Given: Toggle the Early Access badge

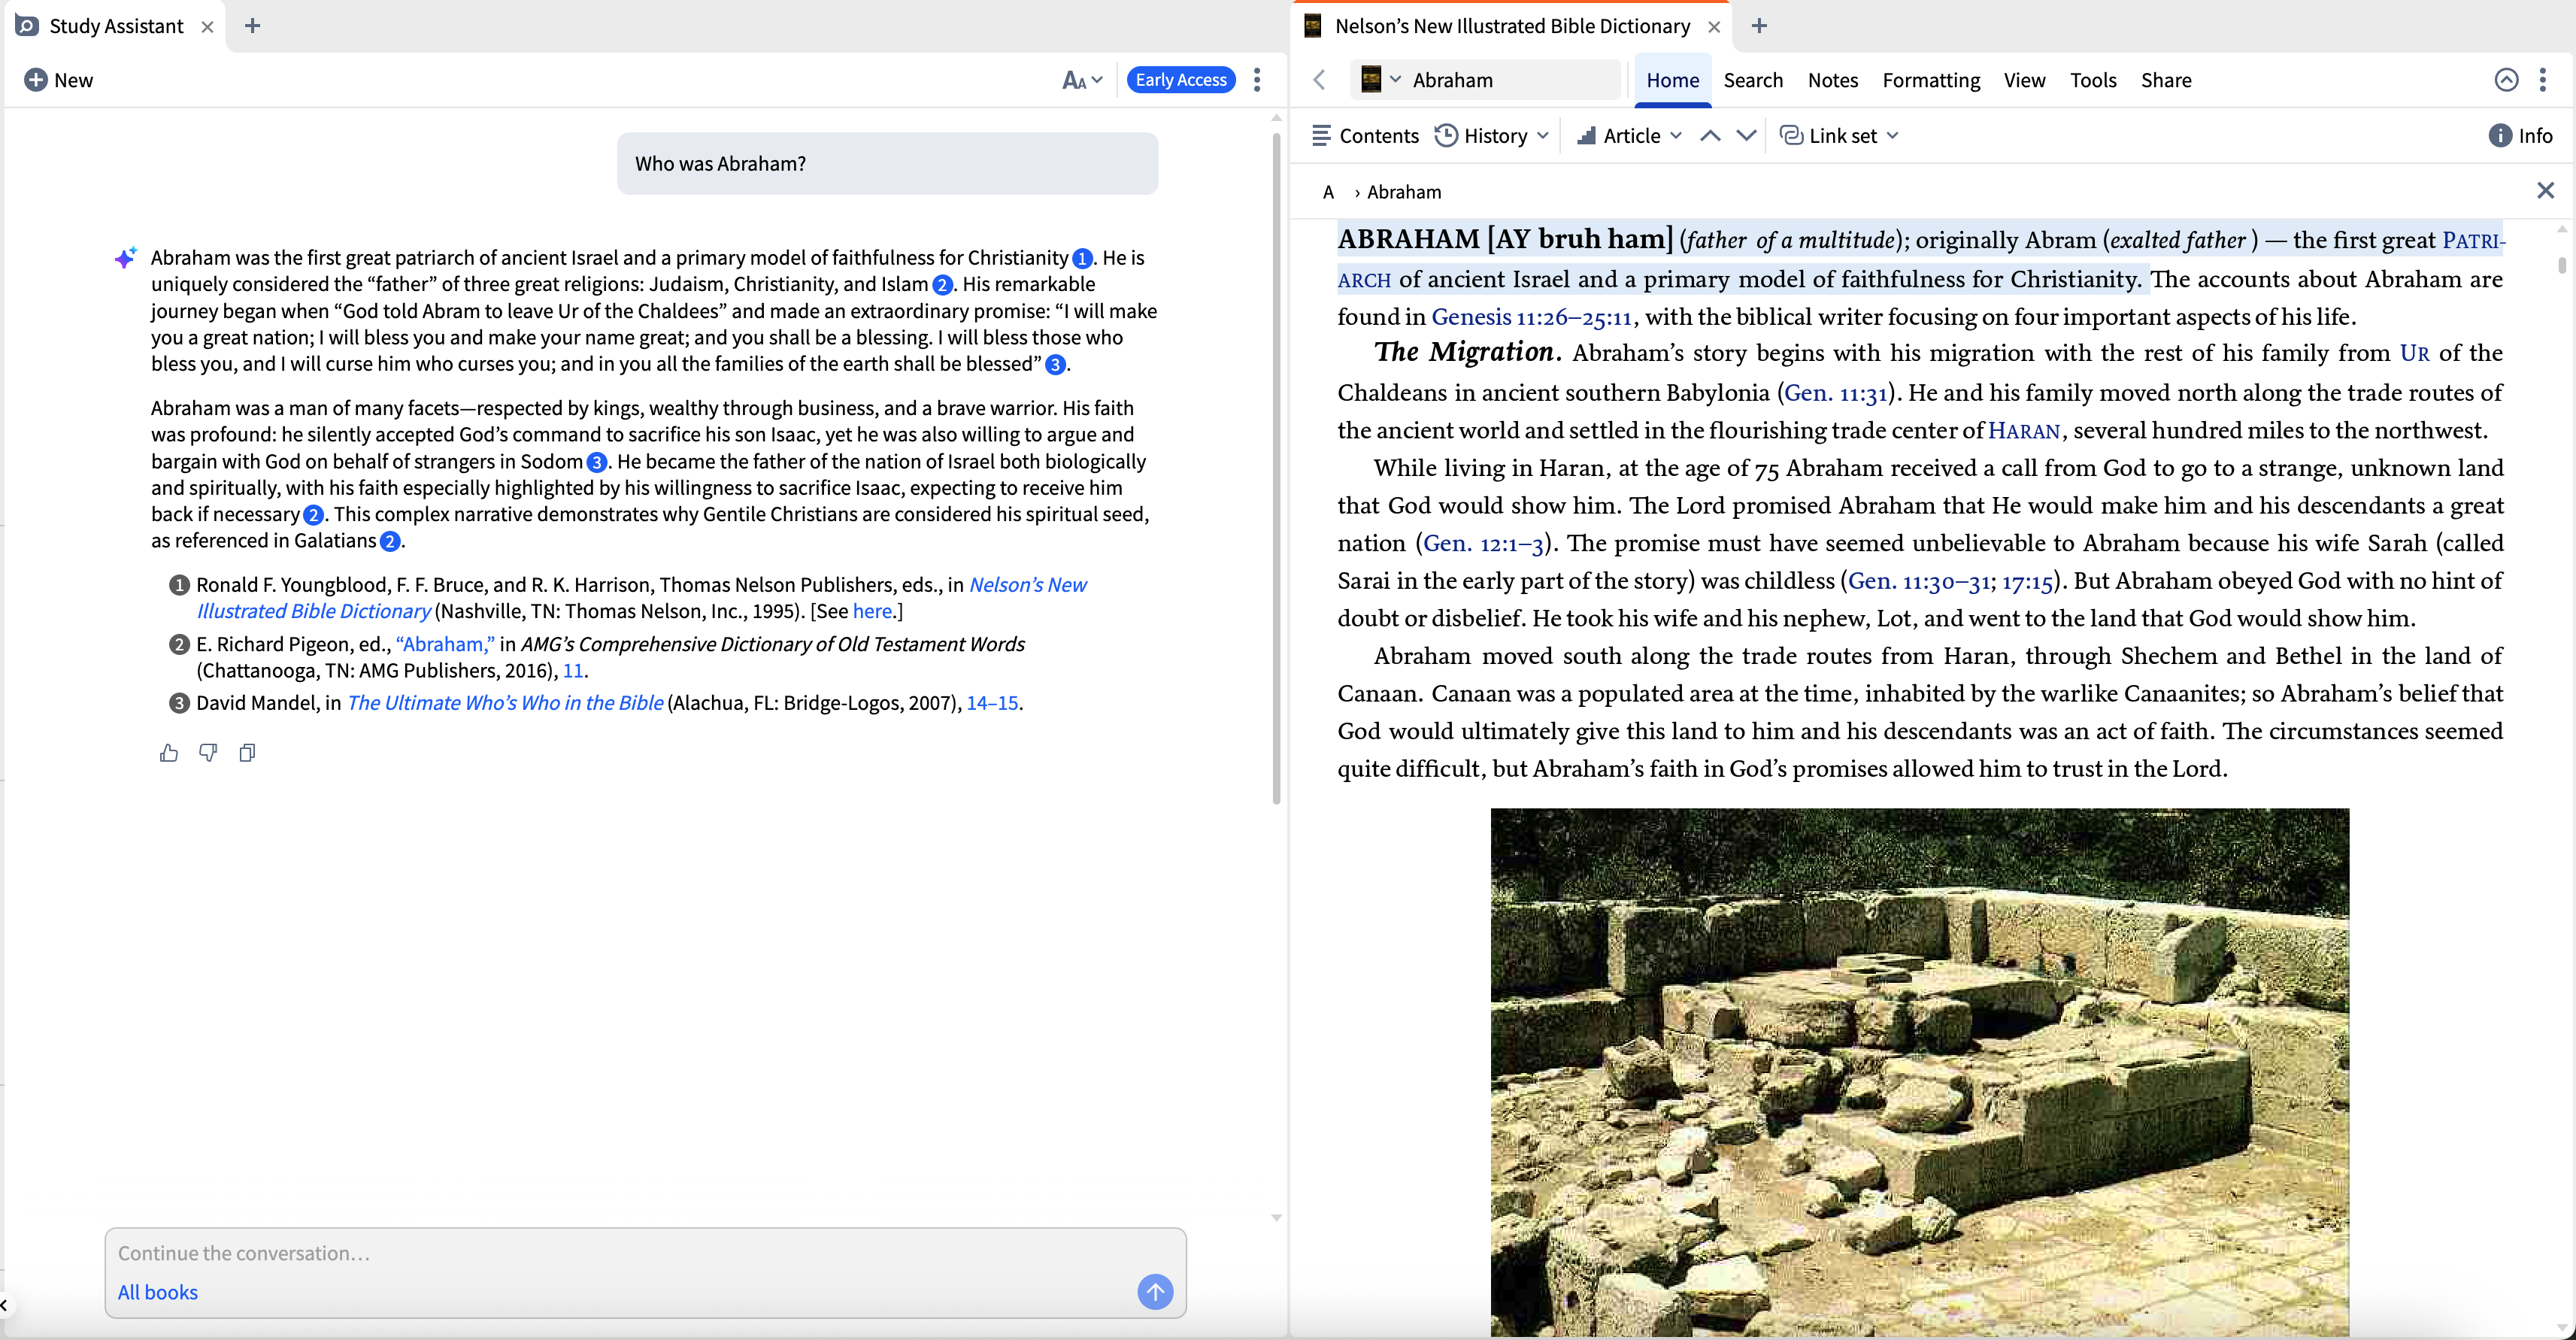Looking at the screenshot, I should point(1180,80).
